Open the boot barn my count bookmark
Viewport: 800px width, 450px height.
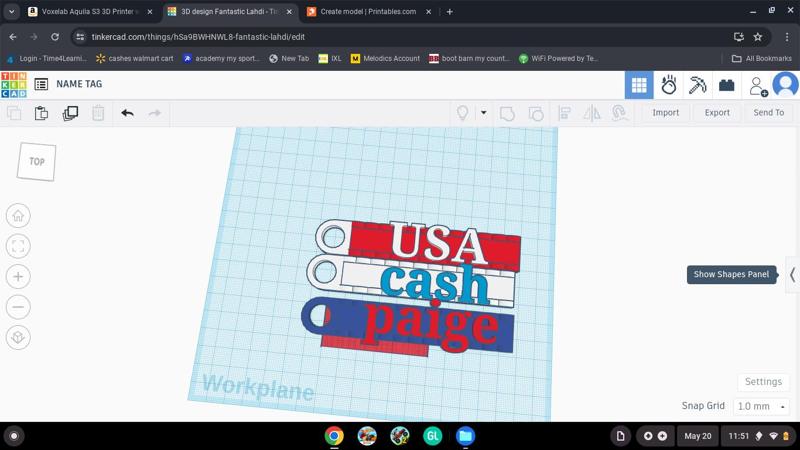point(469,59)
